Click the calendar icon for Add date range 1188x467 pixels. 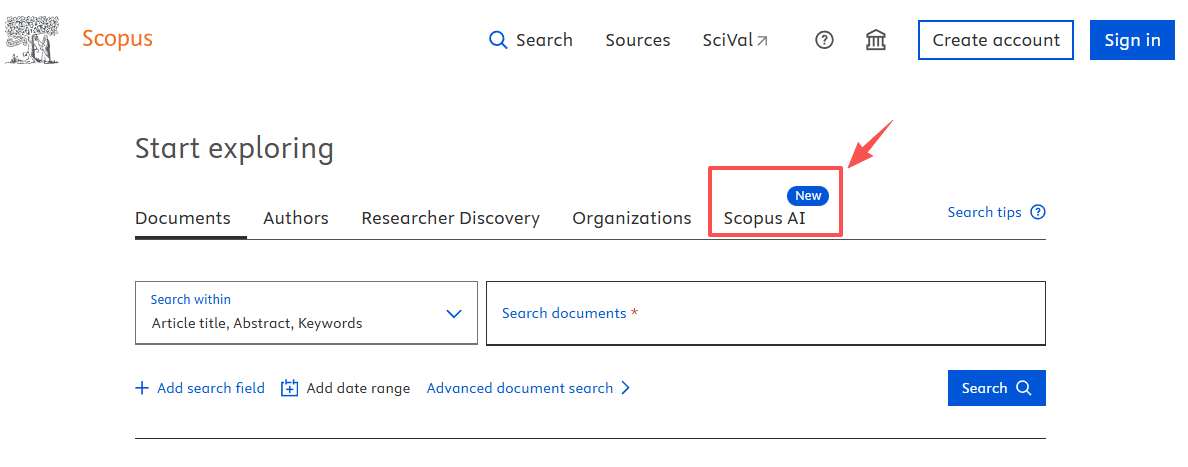pos(290,388)
